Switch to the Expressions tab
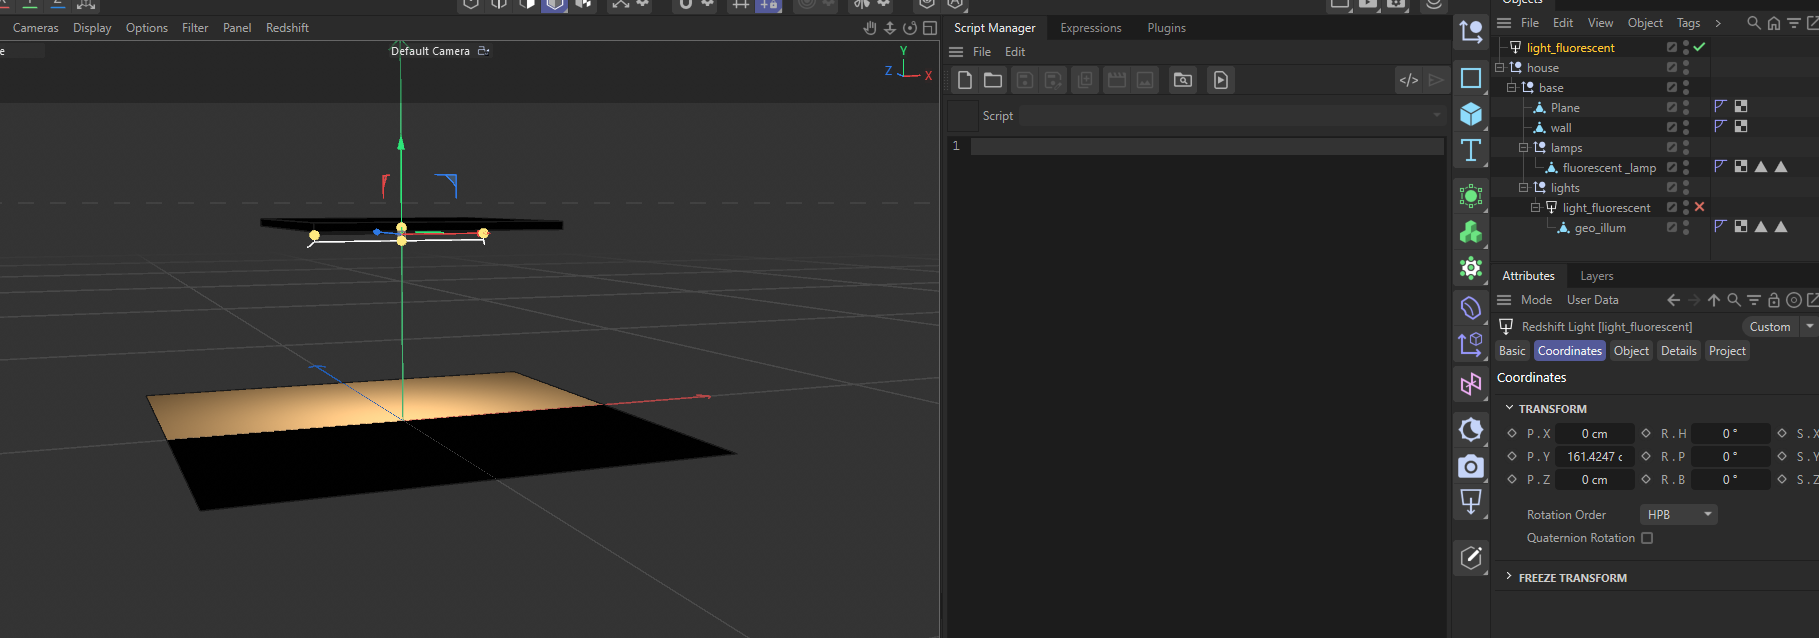Viewport: 1819px width, 638px height. point(1090,28)
